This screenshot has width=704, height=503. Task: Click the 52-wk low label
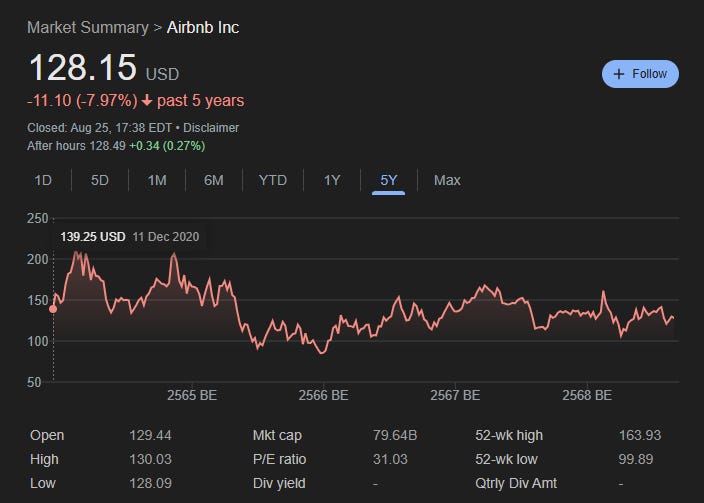[506, 459]
